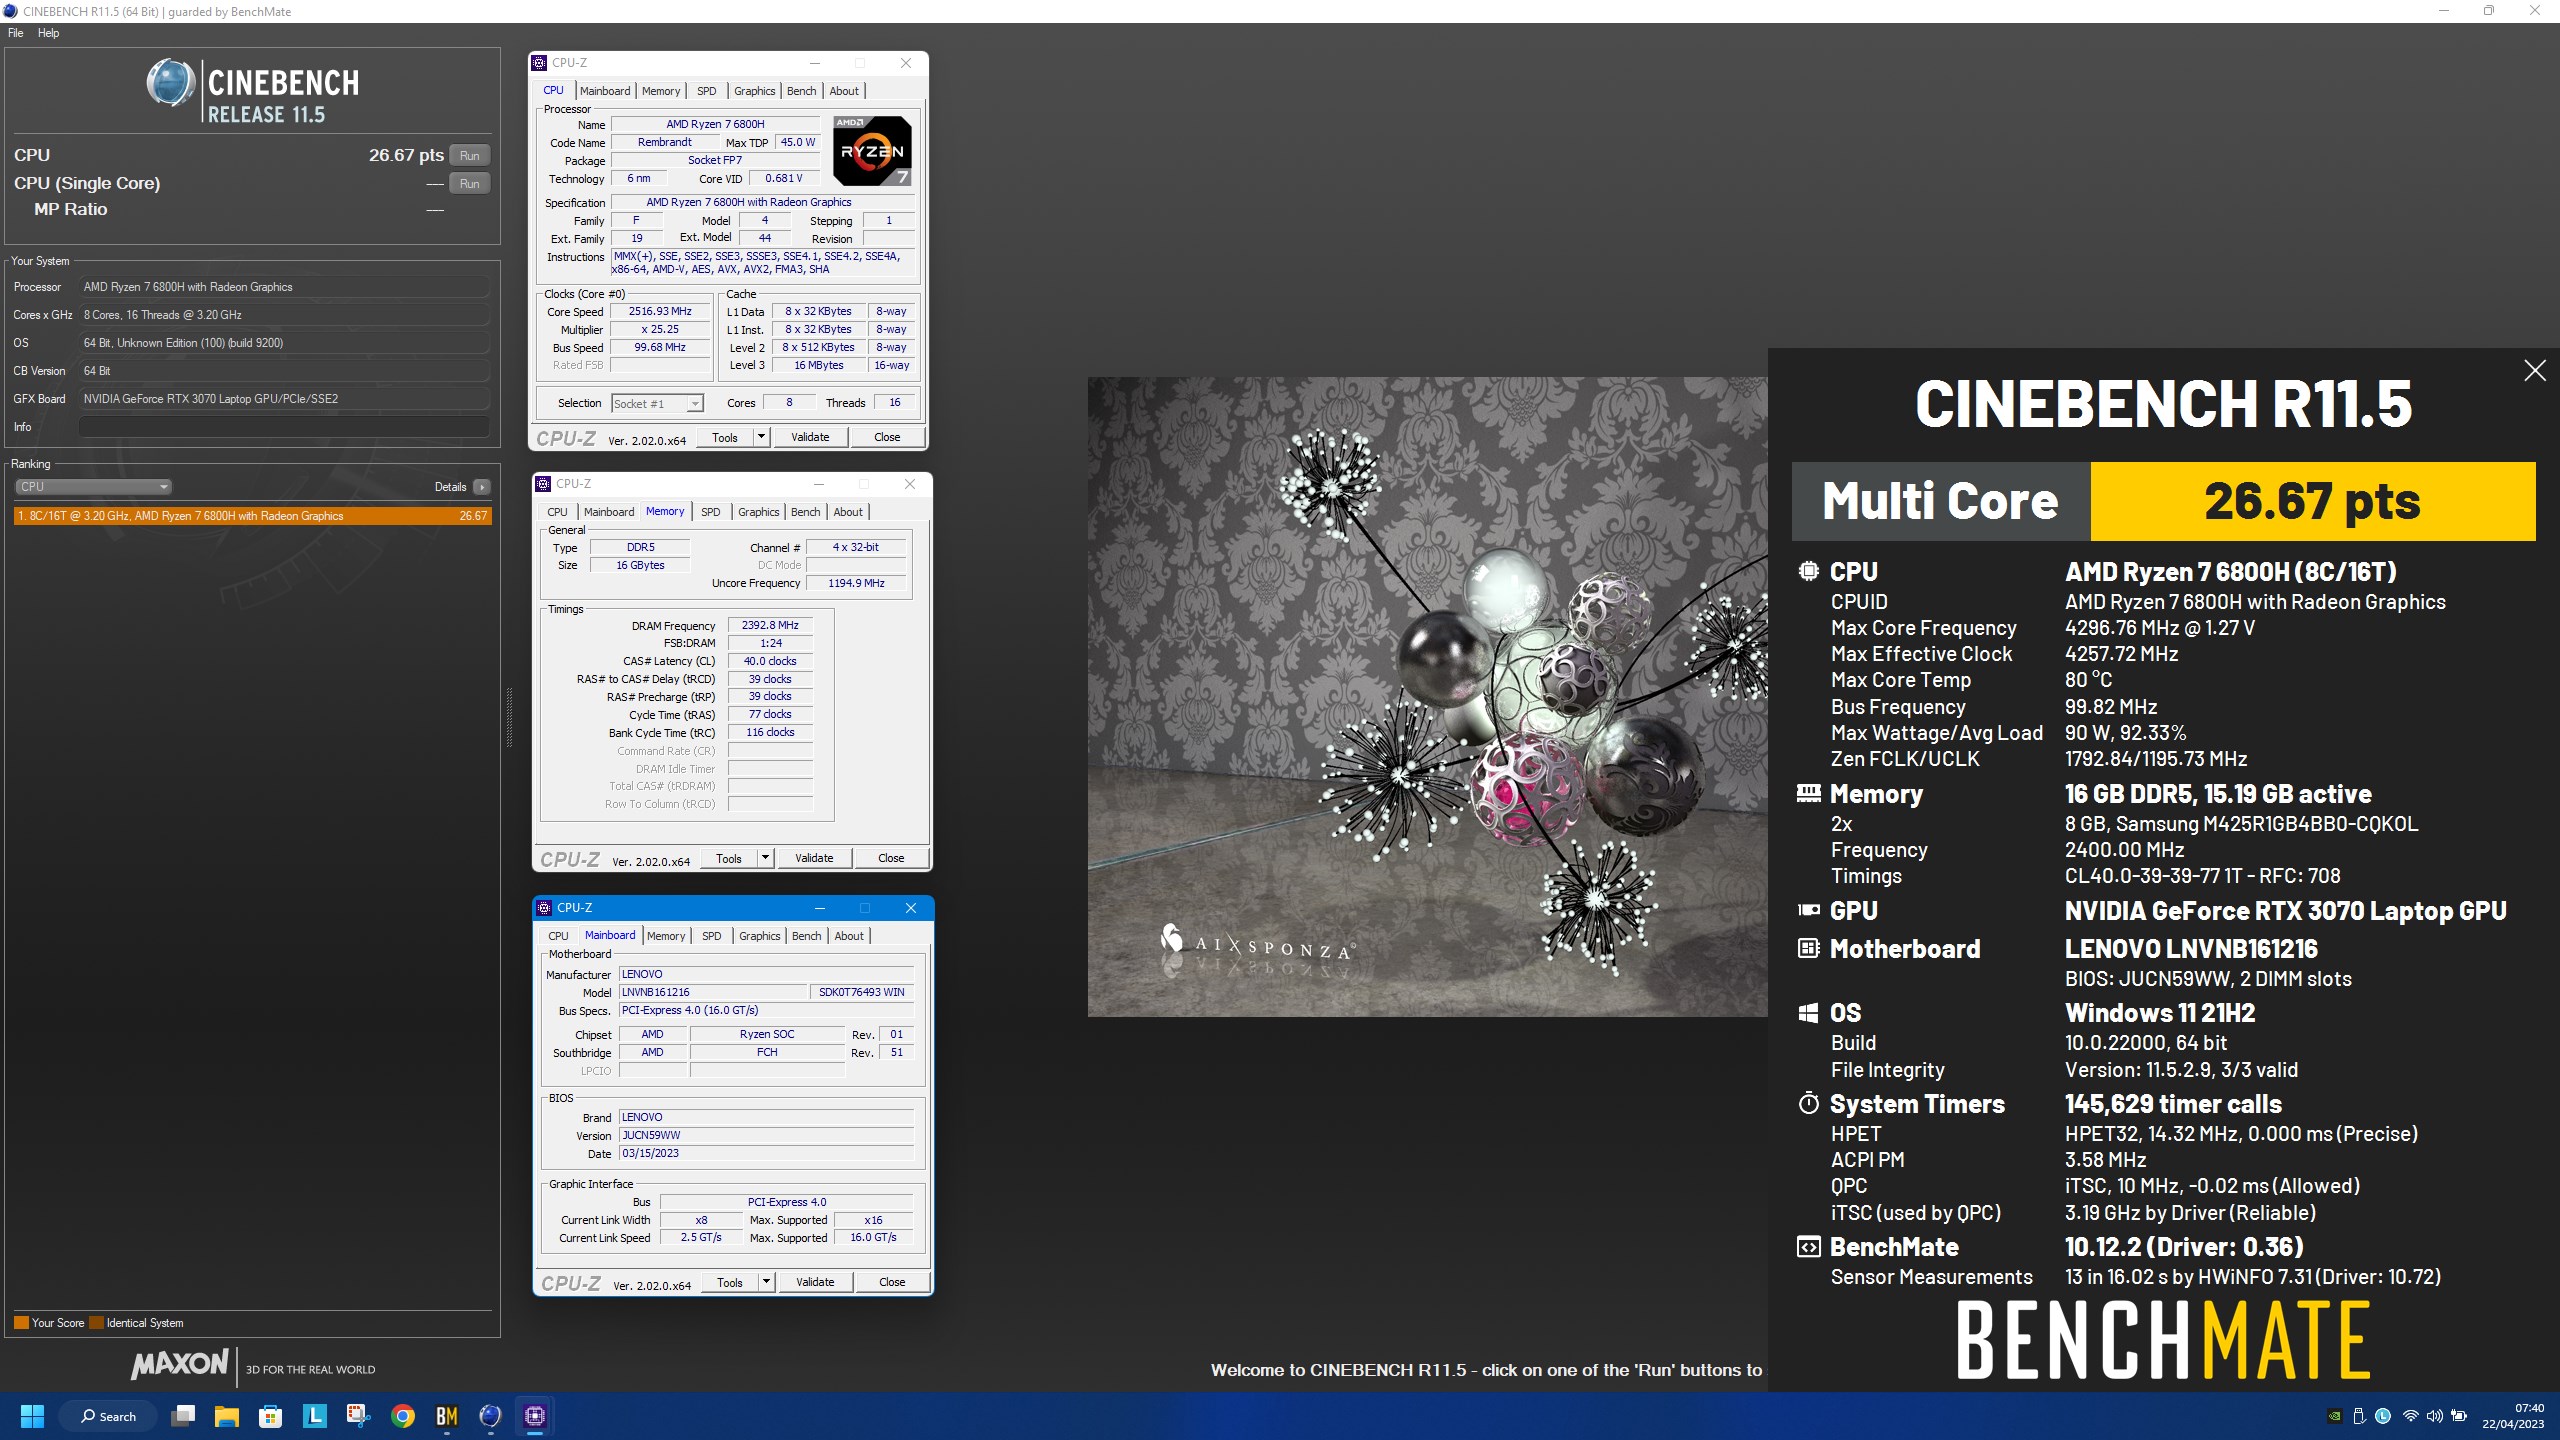Click Validate in top CPU-Z window
This screenshot has width=2560, height=1440.
(x=810, y=437)
